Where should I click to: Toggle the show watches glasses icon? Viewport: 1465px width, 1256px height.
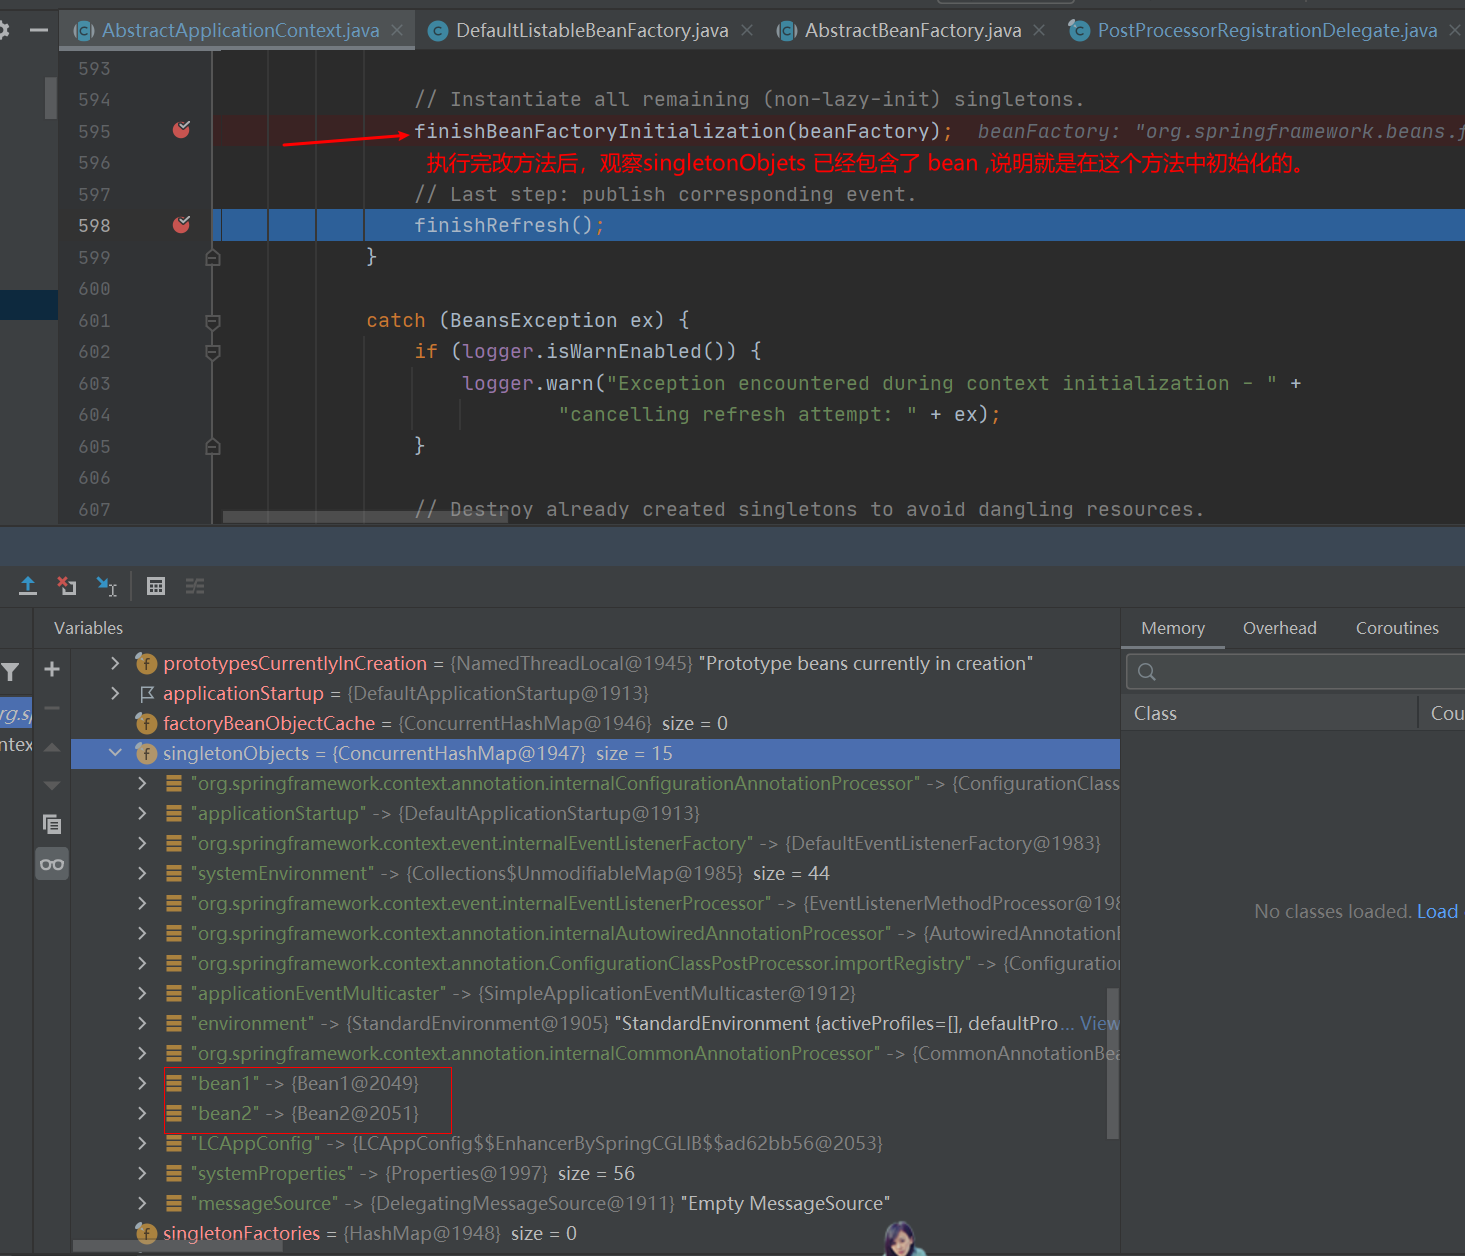[x=52, y=864]
